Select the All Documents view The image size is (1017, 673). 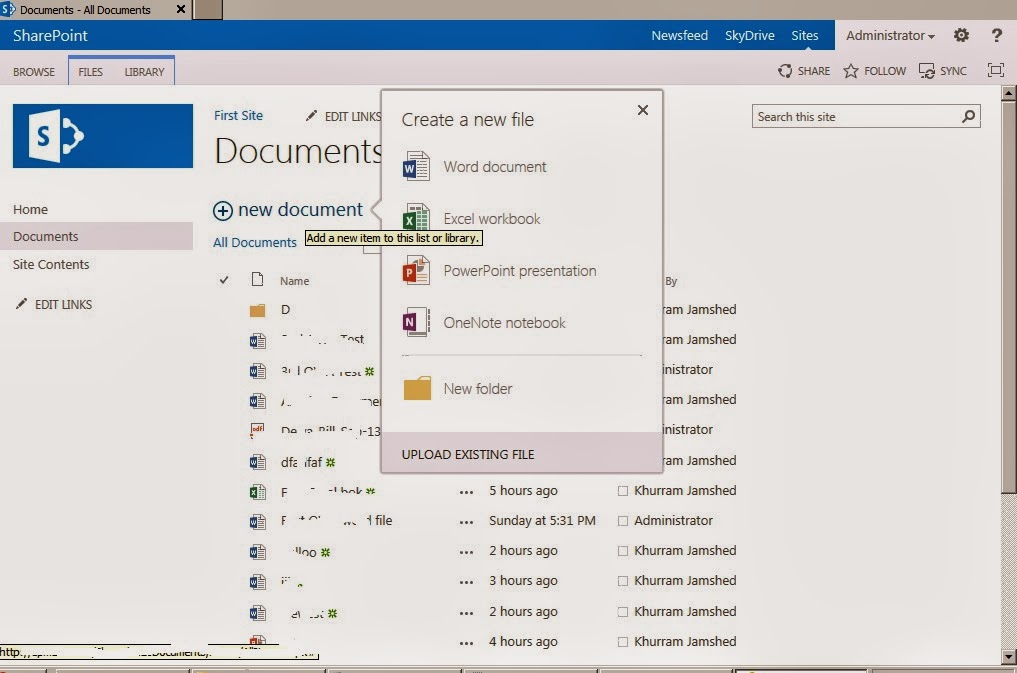[254, 242]
